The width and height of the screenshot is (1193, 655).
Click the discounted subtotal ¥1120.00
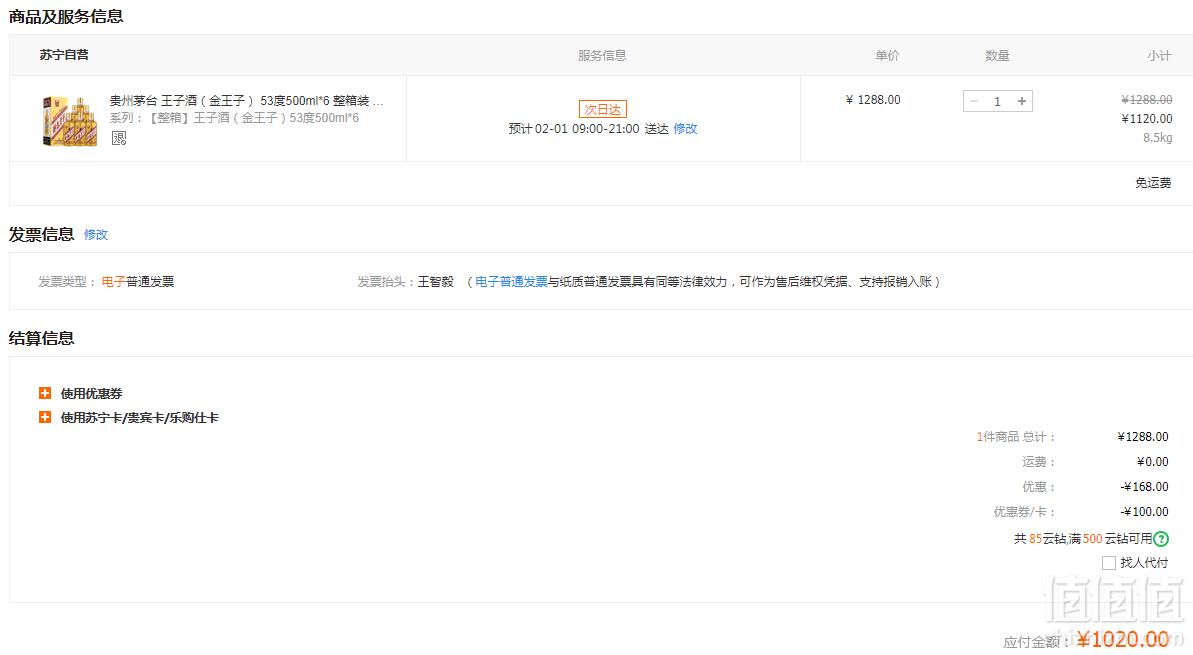(1147, 119)
